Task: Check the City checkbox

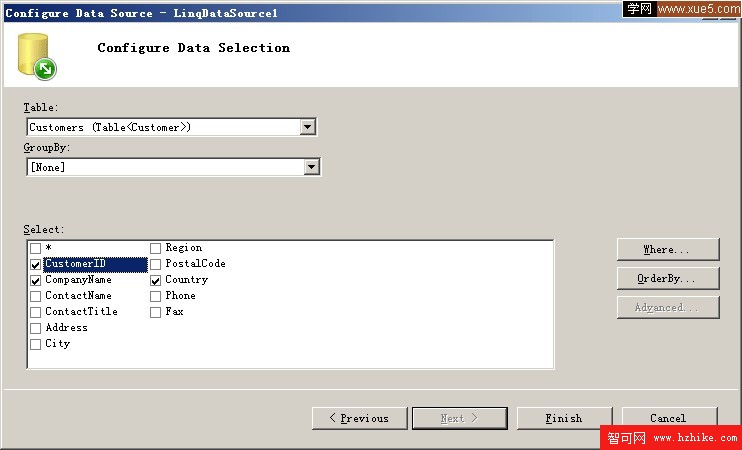Action: [x=35, y=344]
